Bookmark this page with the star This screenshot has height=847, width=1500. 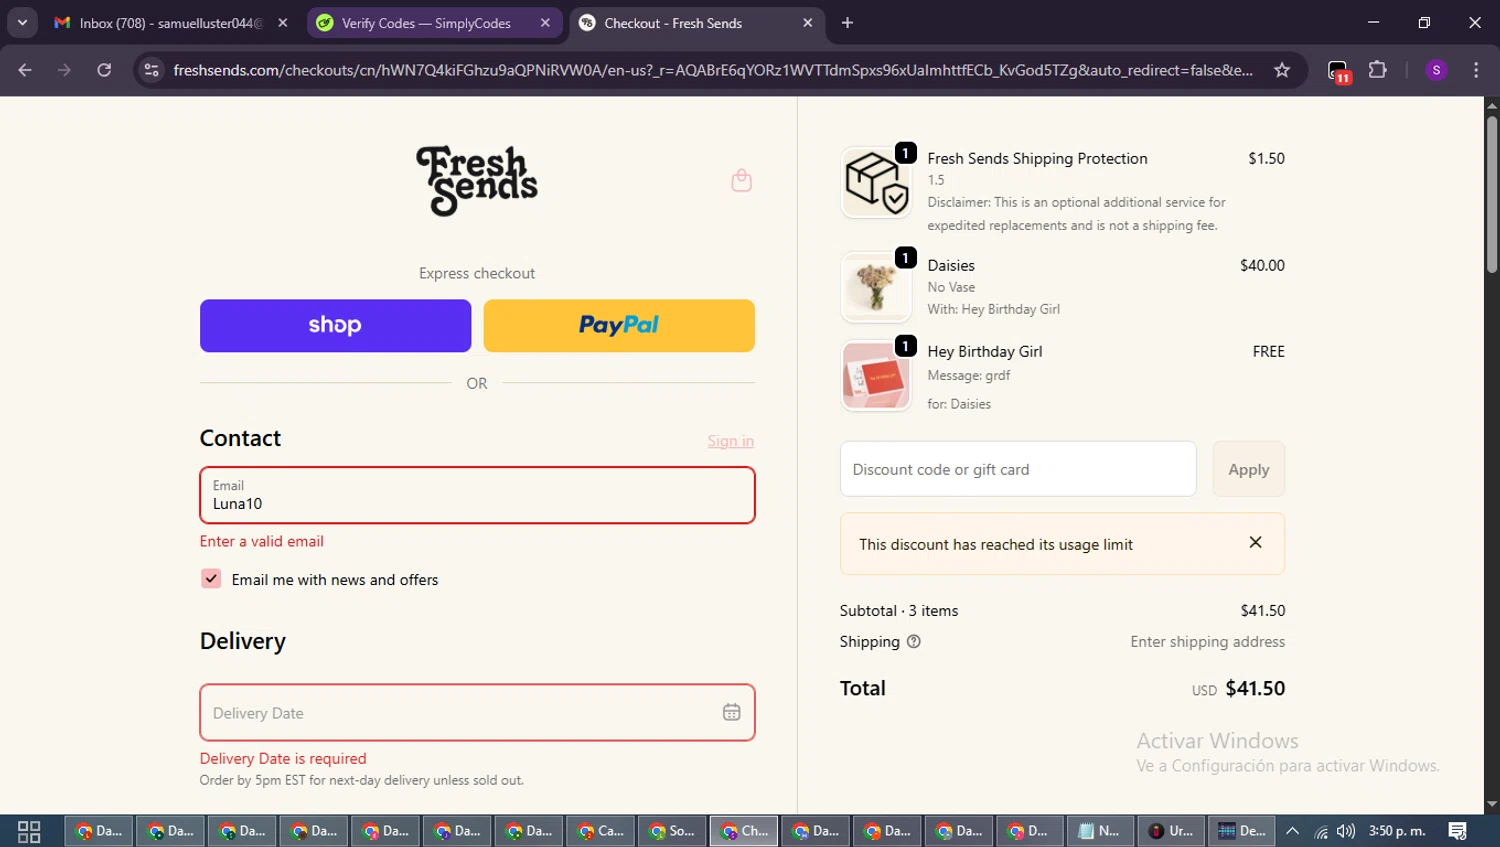[1282, 70]
